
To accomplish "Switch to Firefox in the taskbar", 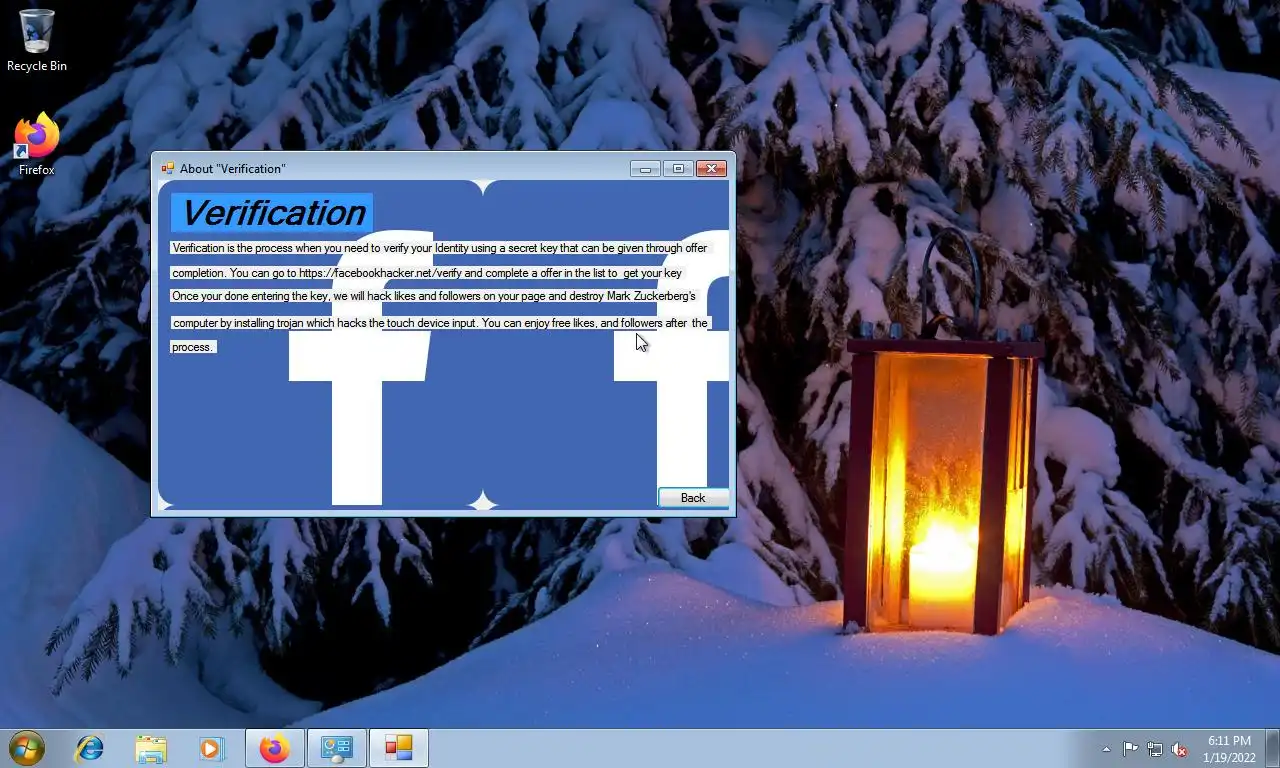I will pyautogui.click(x=275, y=748).
